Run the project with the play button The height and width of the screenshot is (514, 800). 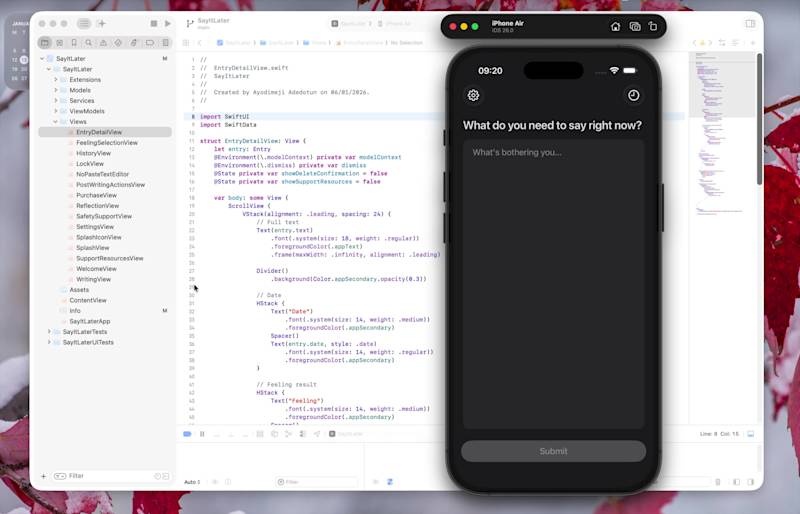coord(167,23)
